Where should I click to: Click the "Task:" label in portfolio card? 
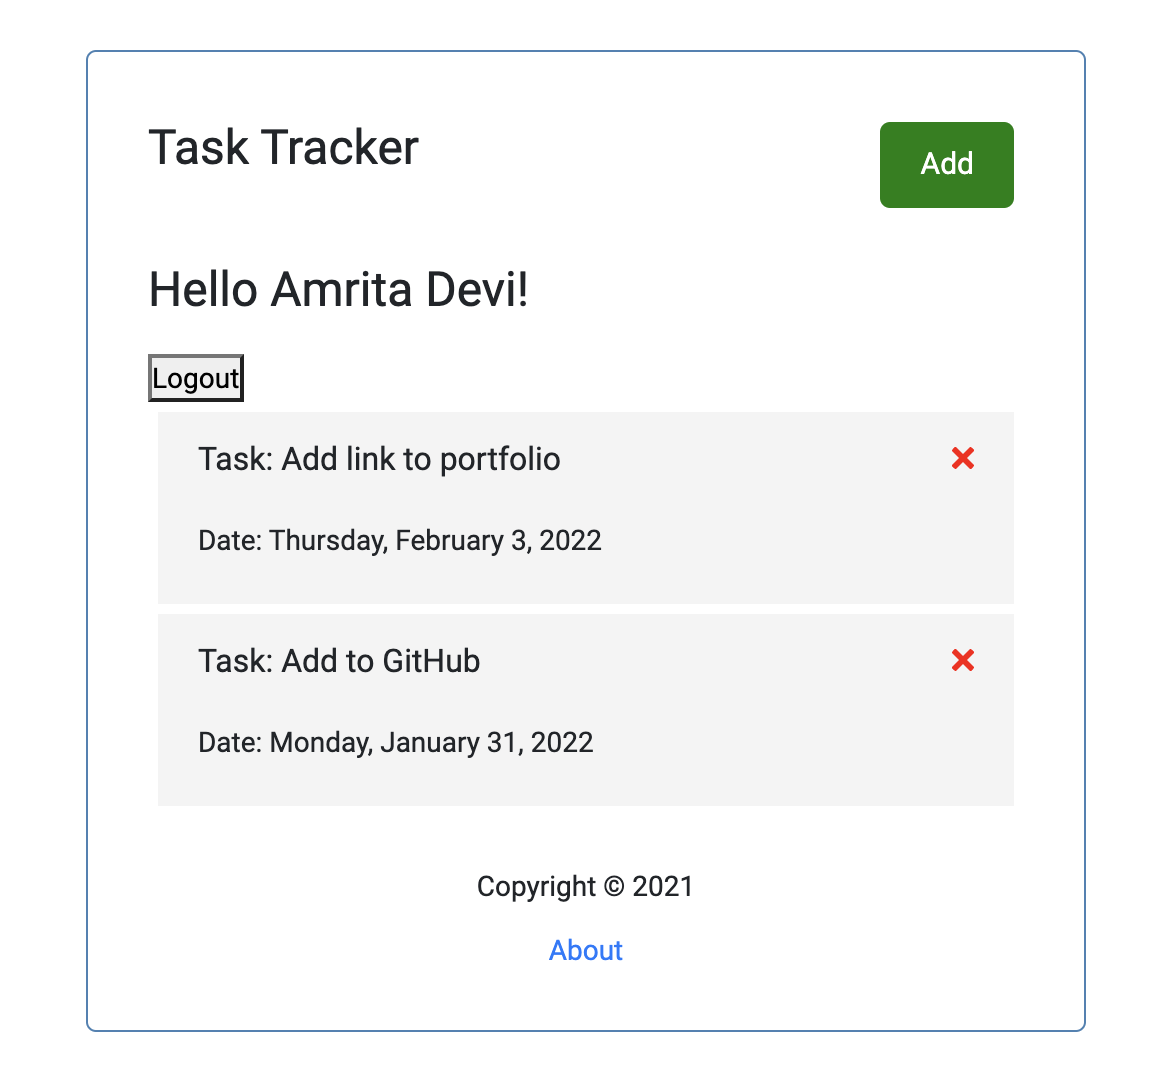pyautogui.click(x=236, y=459)
